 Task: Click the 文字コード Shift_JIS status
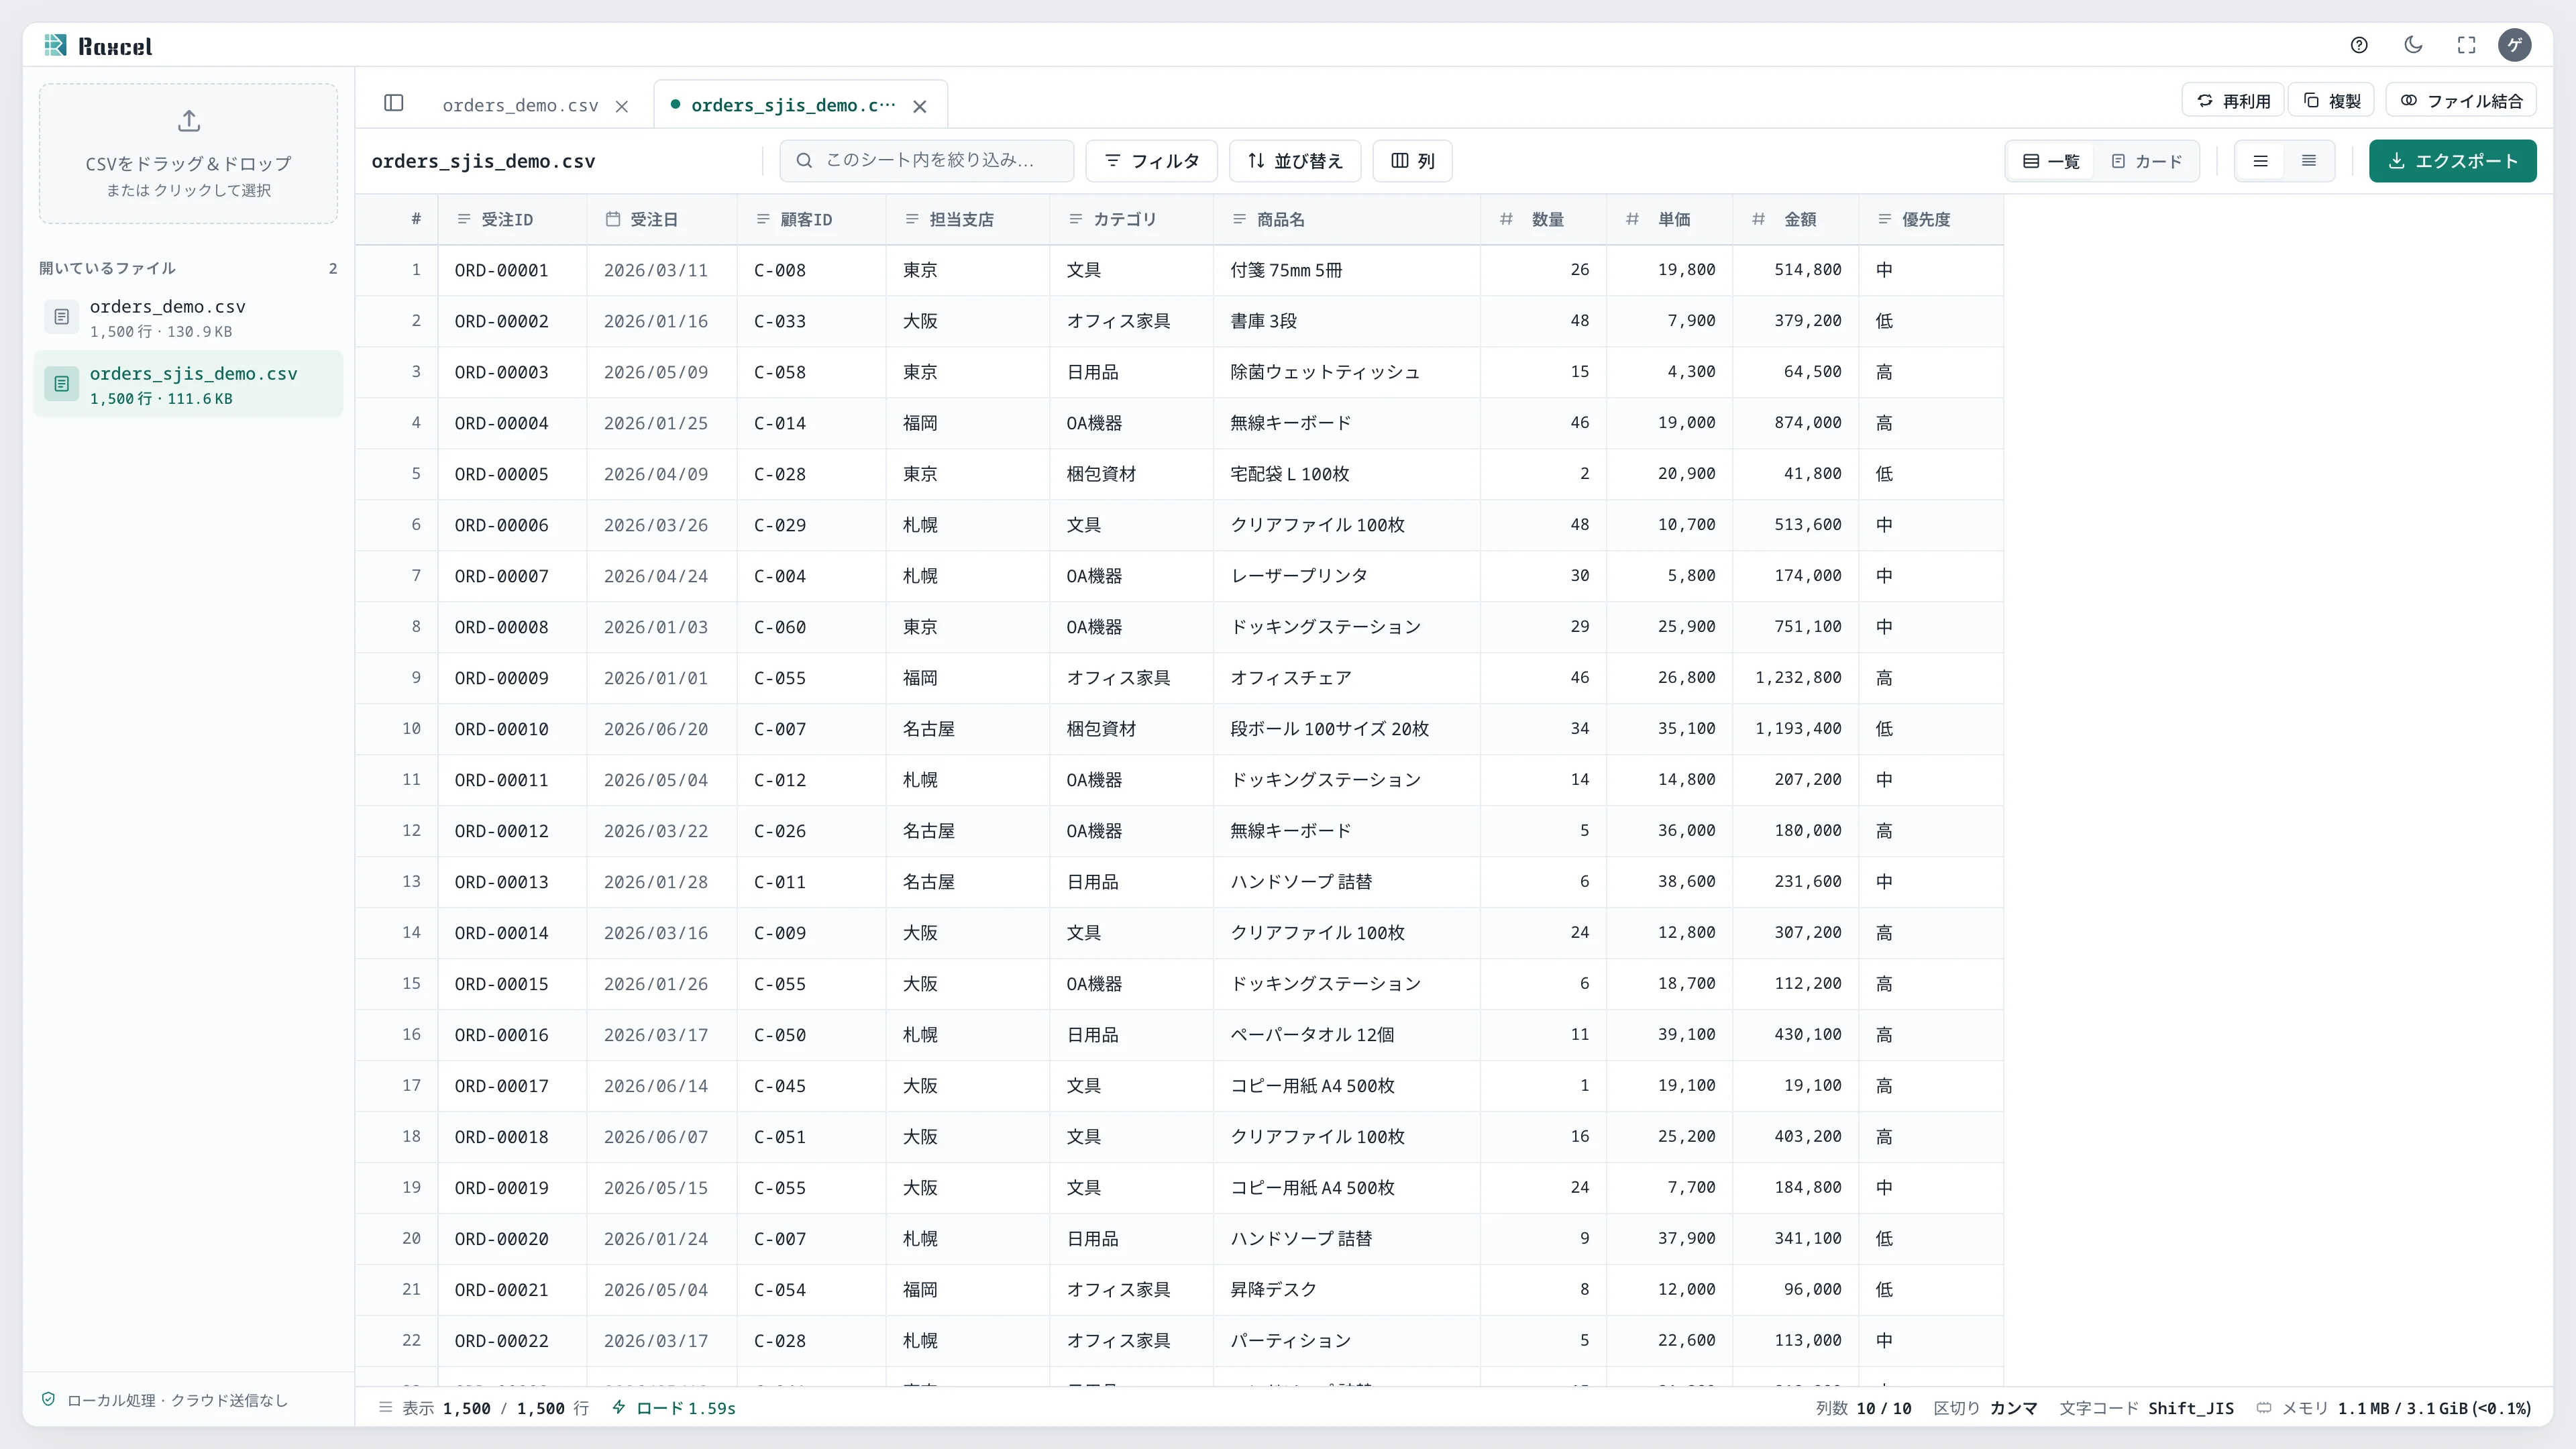tap(2147, 1408)
